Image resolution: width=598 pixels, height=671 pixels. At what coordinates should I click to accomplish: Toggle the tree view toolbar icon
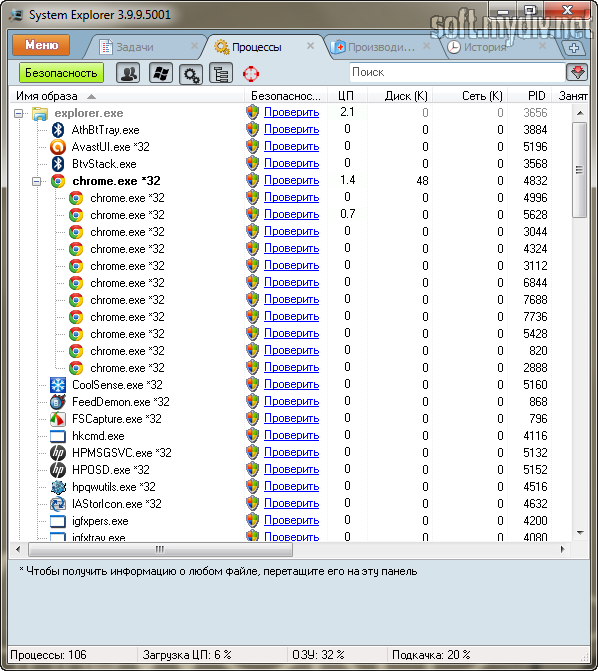221,73
